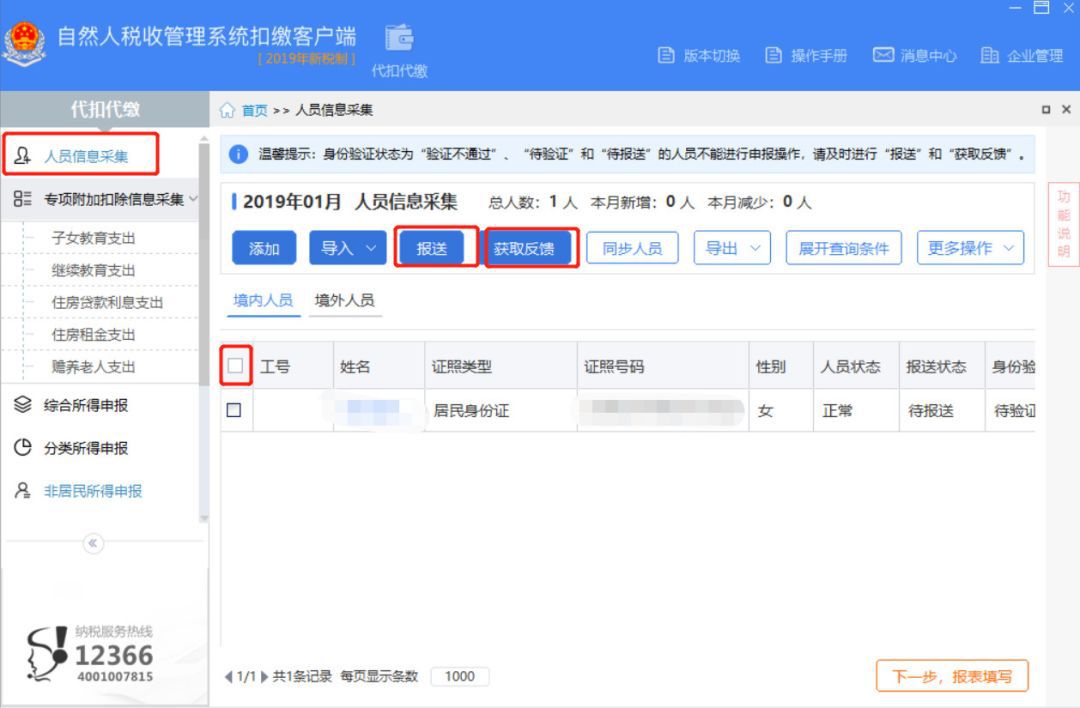The image size is (1080, 708).
Task: Expand the 更多操作 dropdown
Action: 970,248
